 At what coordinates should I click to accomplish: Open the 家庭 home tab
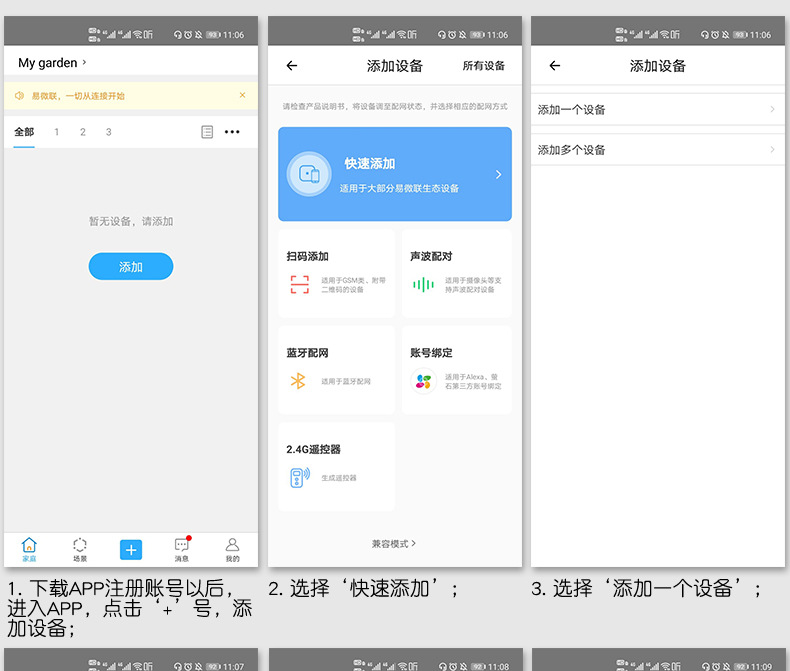29,550
